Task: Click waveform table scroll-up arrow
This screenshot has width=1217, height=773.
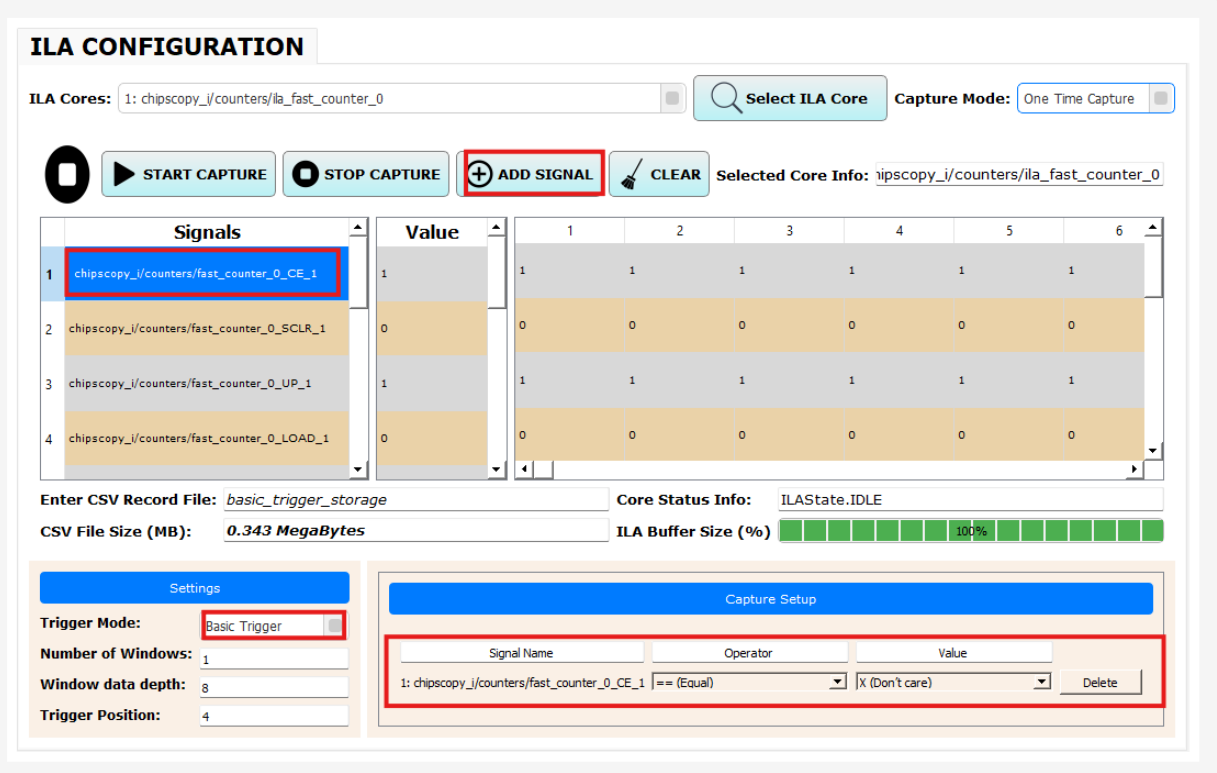Action: [1154, 228]
